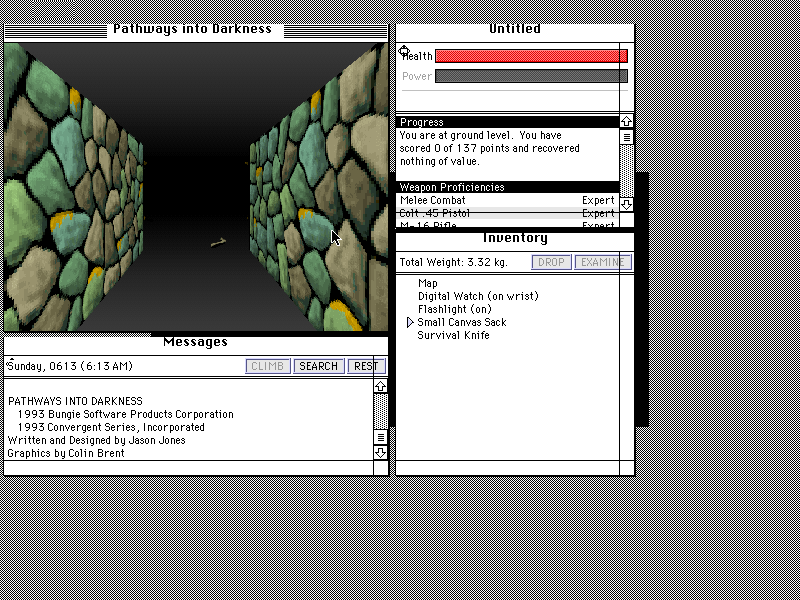Click the Written and Designed by Jason Jones line
Image resolution: width=800 pixels, height=600 pixels.
pyautogui.click(x=96, y=440)
